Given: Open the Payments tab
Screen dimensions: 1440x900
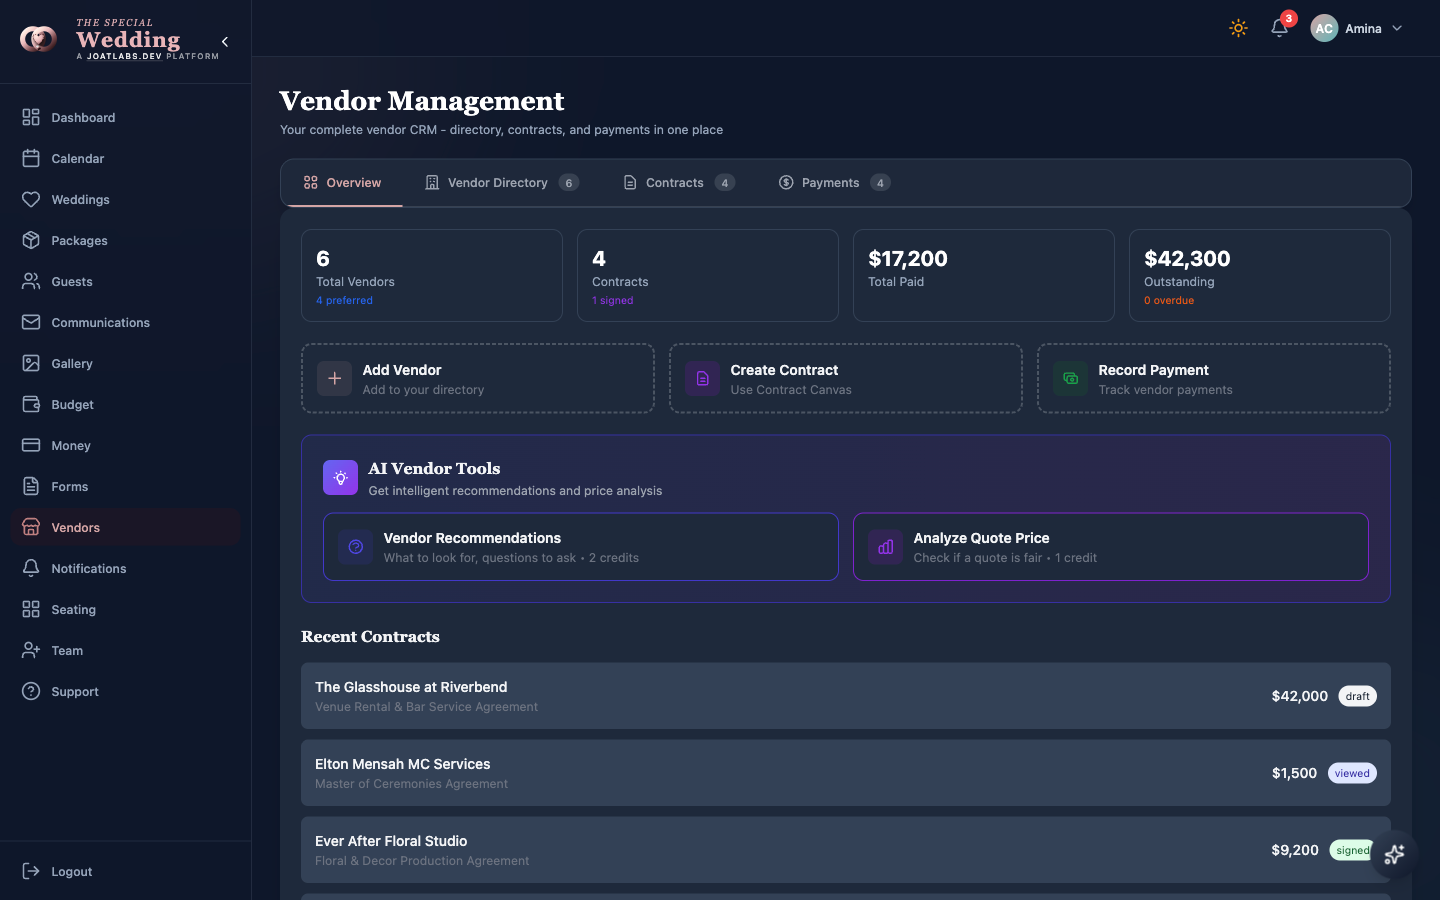Looking at the screenshot, I should pyautogui.click(x=834, y=183).
